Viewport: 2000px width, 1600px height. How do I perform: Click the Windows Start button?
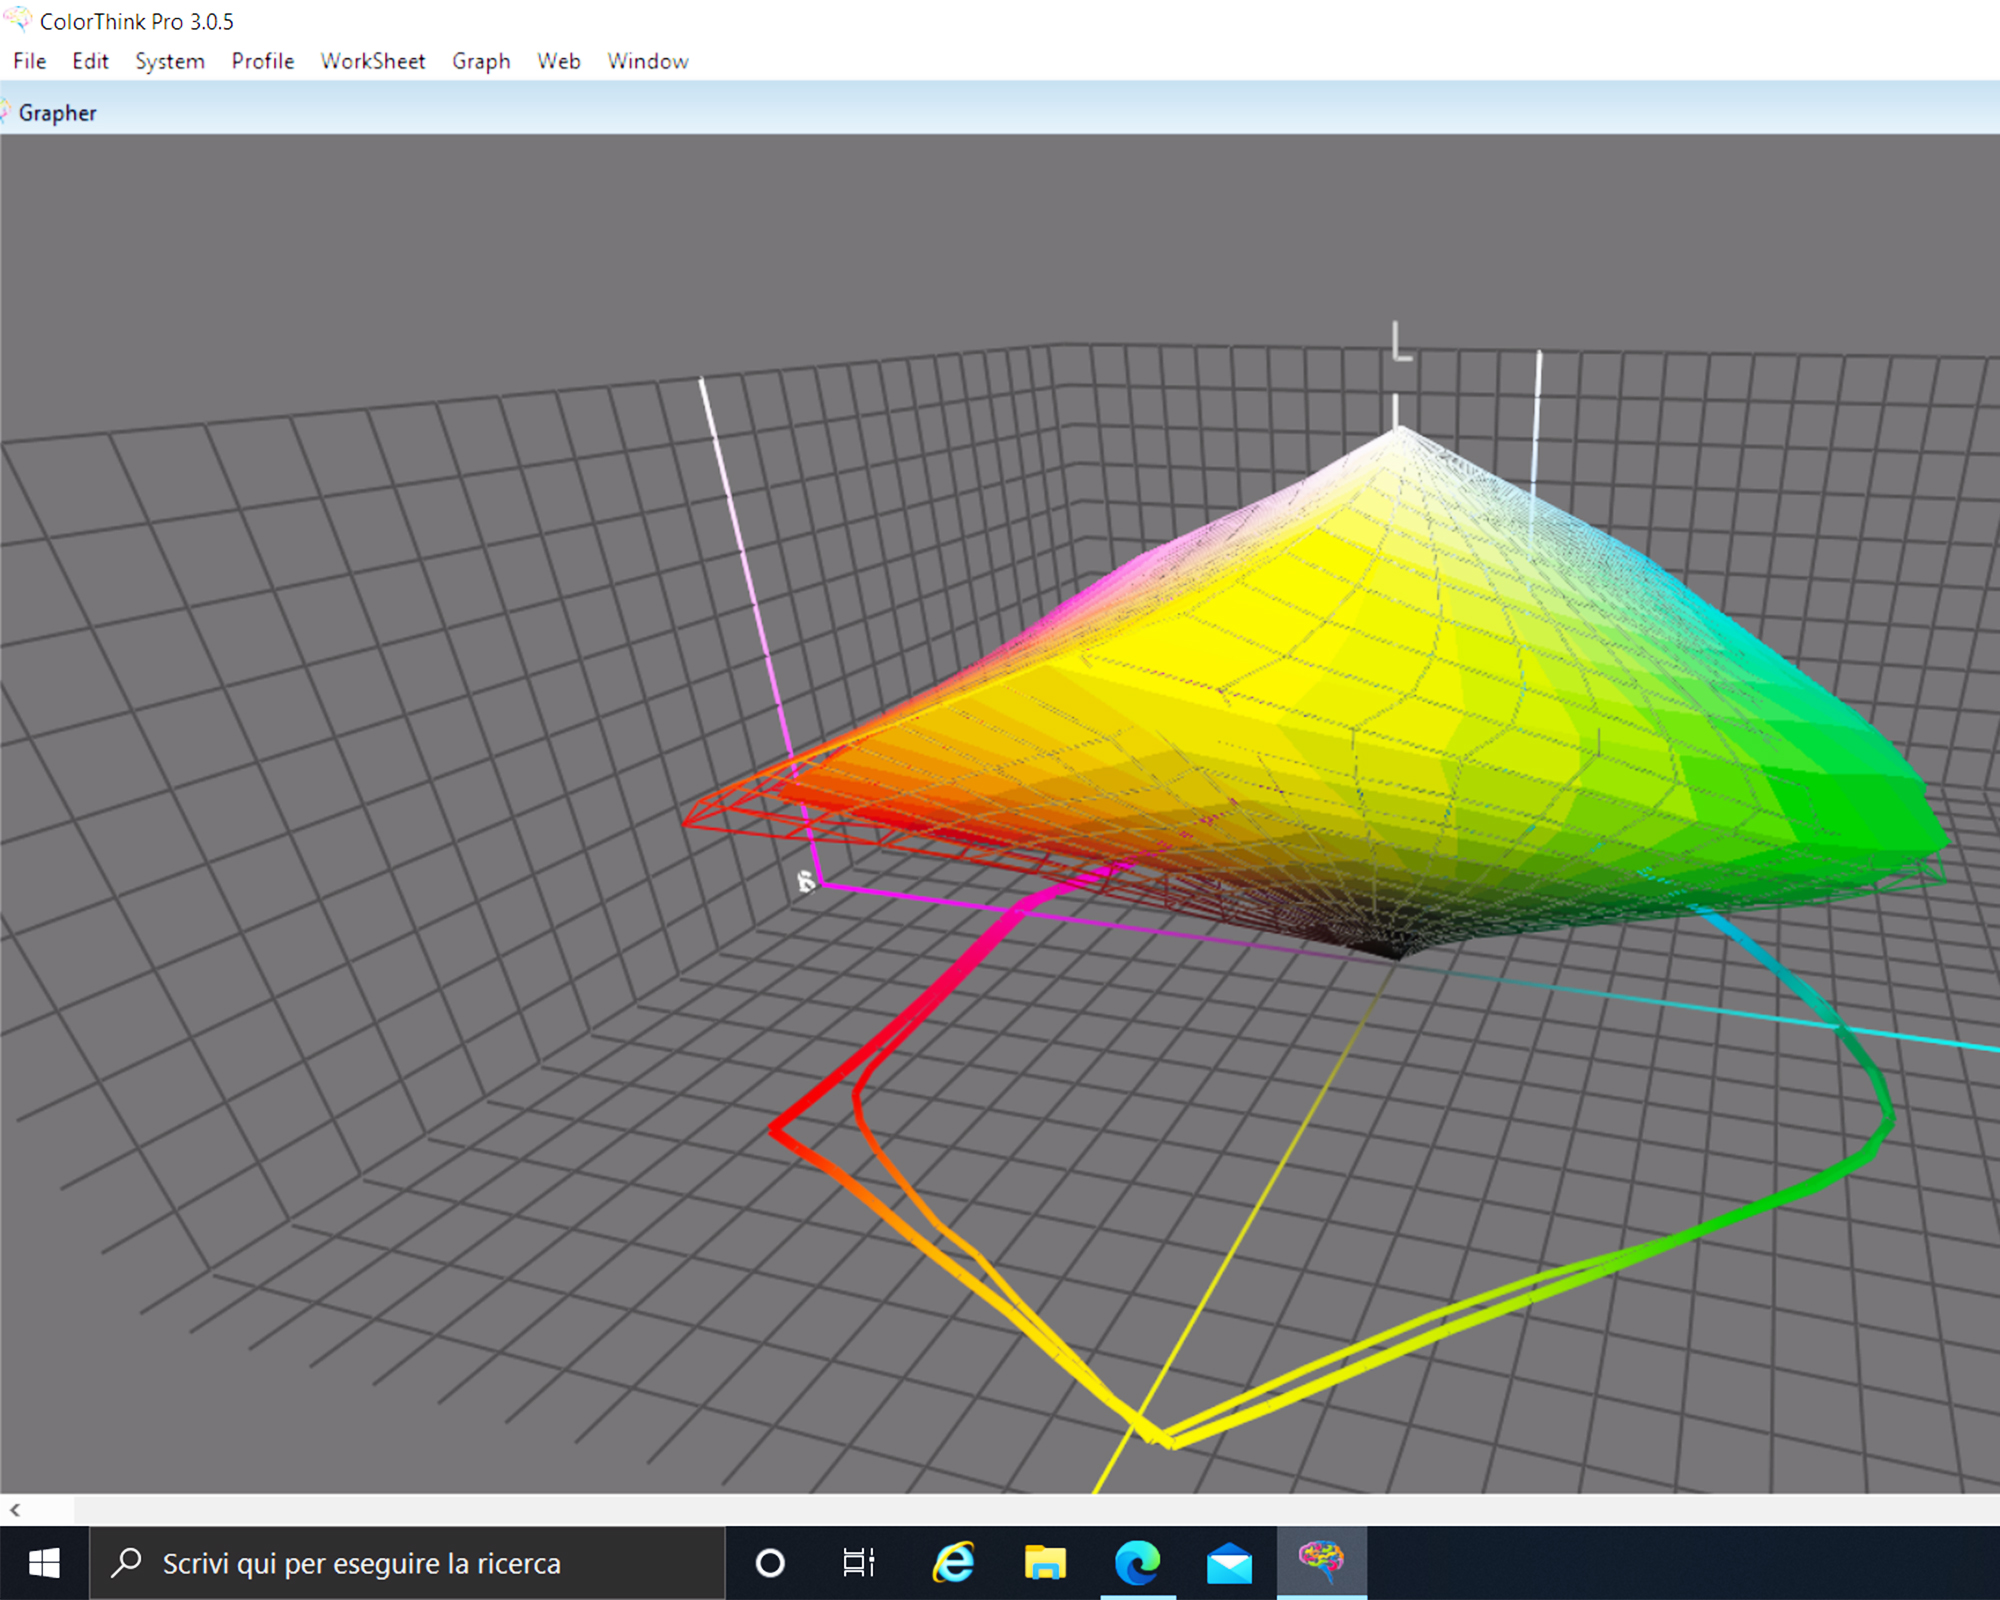click(x=44, y=1562)
